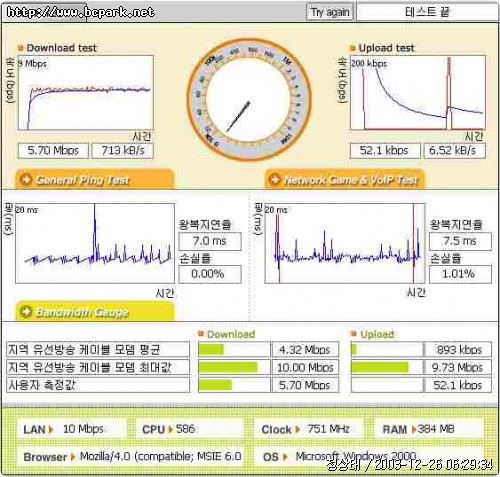Click the orange arrow icon next to OS

[x=285, y=457]
